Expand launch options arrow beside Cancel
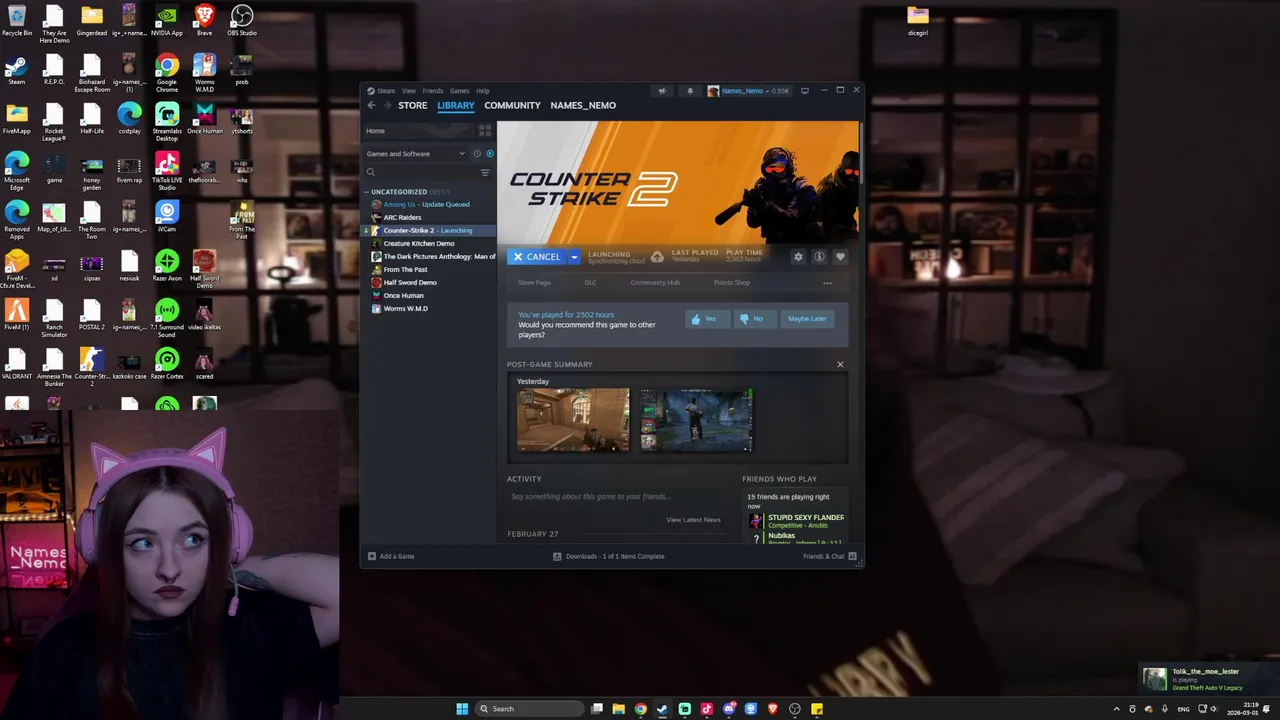Screen dimensions: 1280x720 574,257
